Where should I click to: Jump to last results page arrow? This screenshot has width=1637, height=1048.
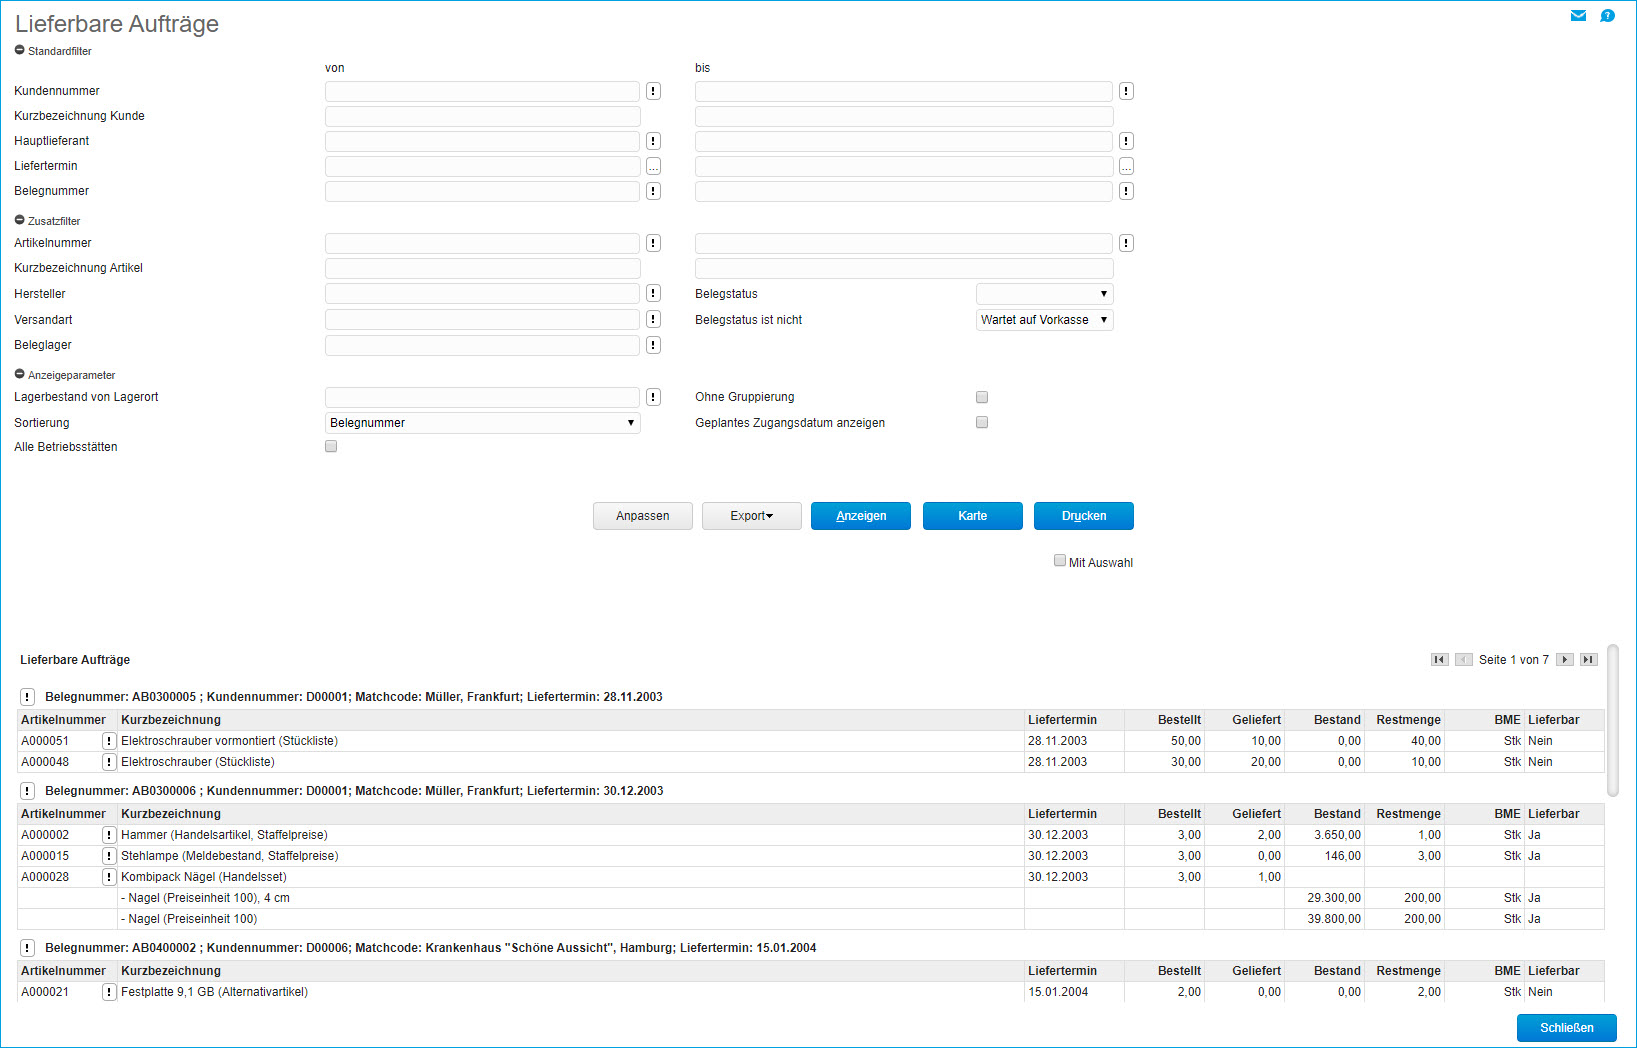(1588, 660)
